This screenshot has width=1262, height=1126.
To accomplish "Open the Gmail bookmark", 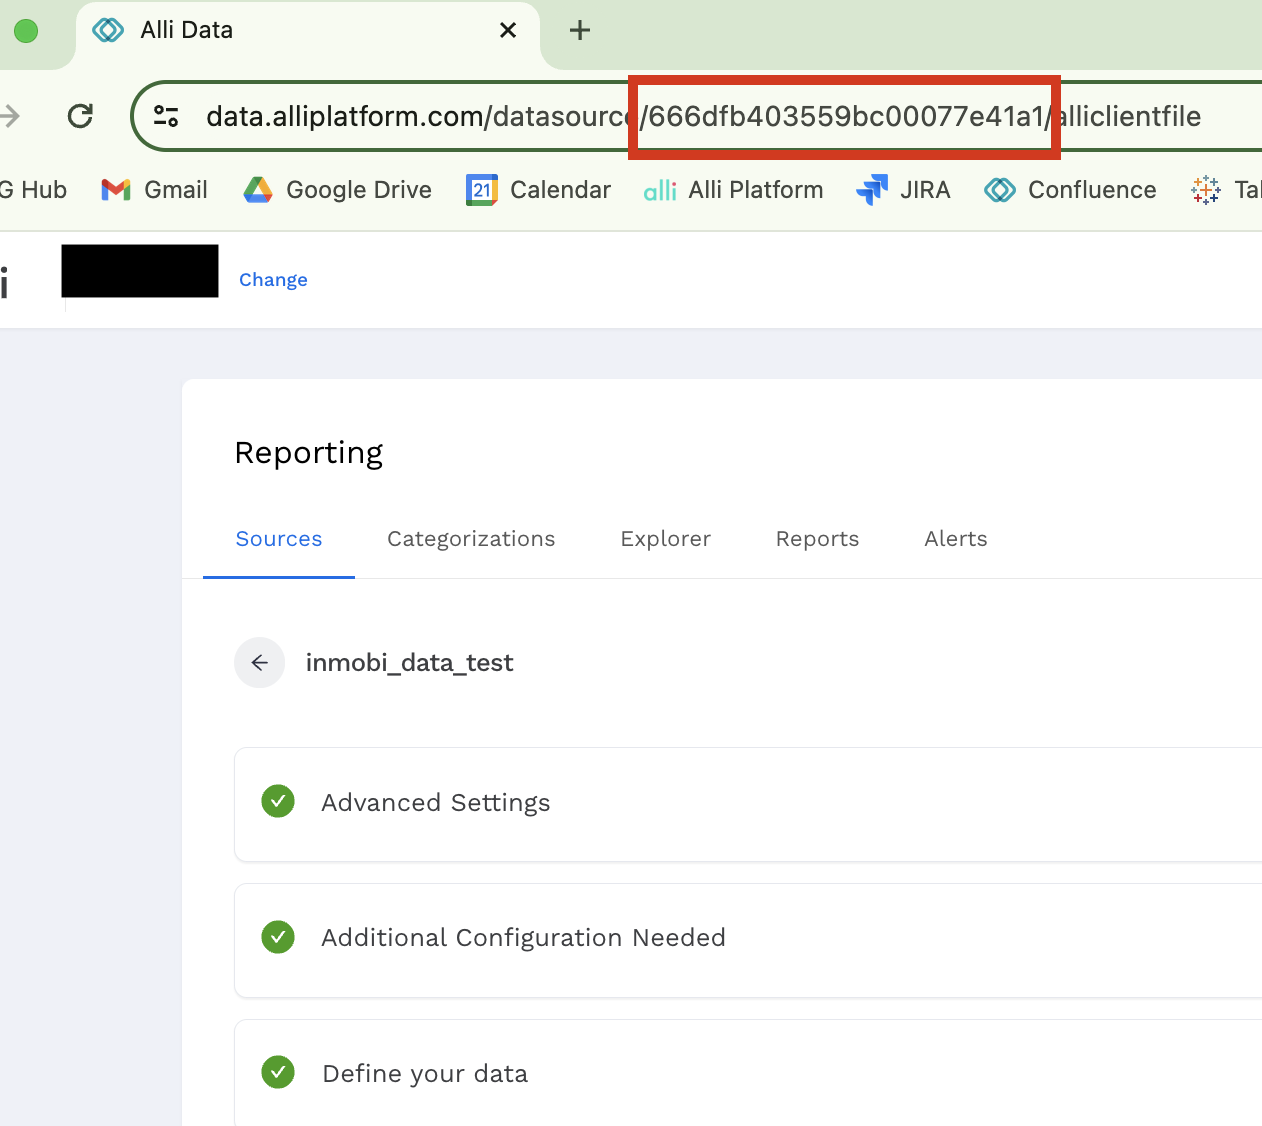I will tap(155, 190).
